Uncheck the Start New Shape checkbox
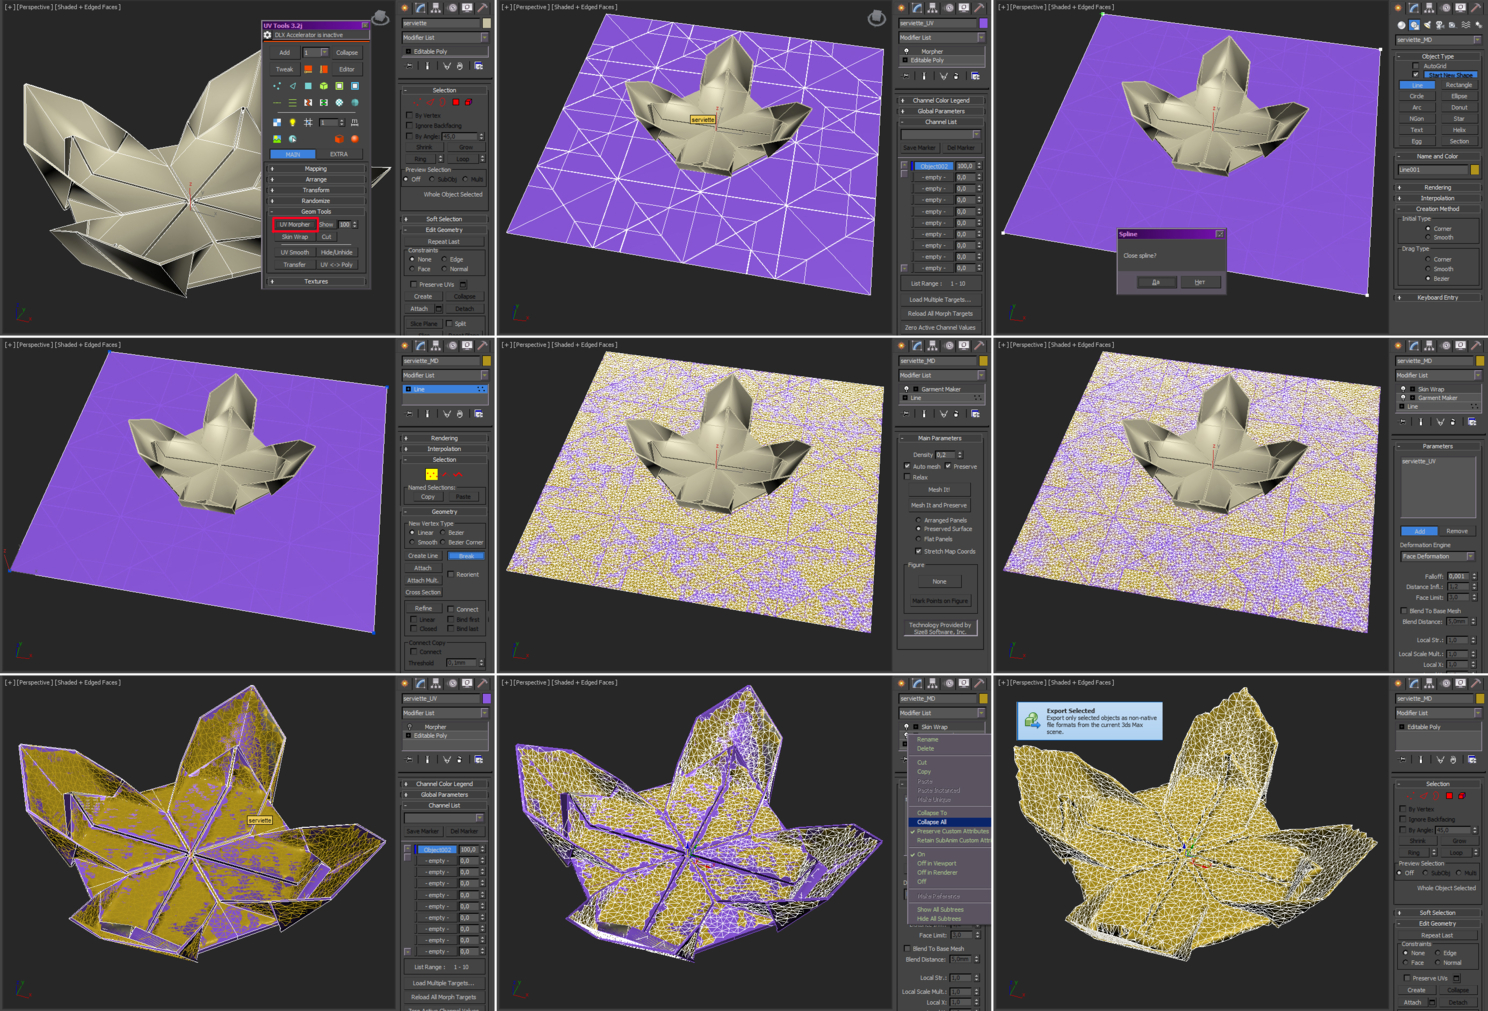 pyautogui.click(x=1415, y=75)
